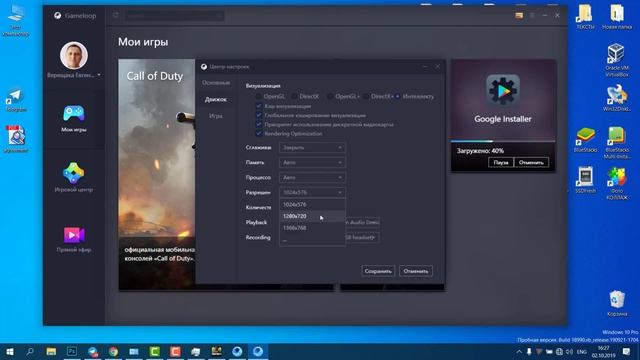This screenshot has width=640, height=360.
Task: Open the Gameloop hamburger menu icon
Action: [x=532, y=16]
